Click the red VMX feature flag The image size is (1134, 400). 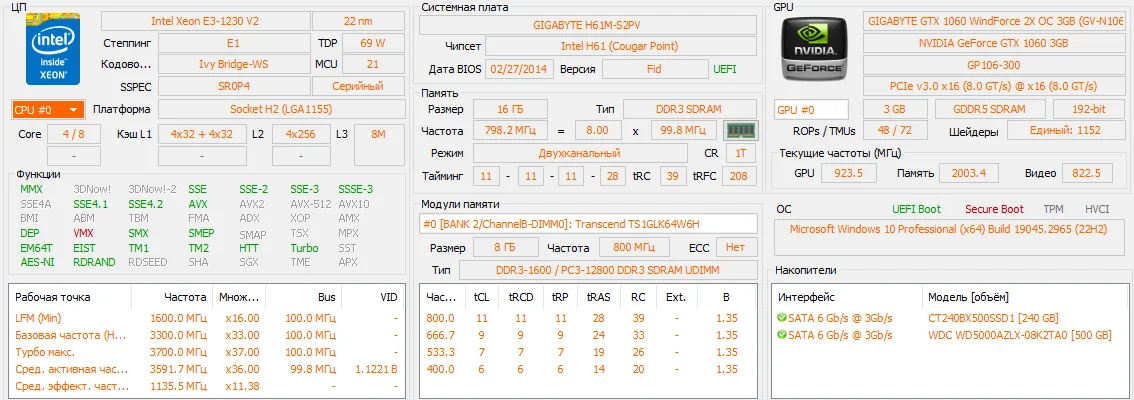83,234
